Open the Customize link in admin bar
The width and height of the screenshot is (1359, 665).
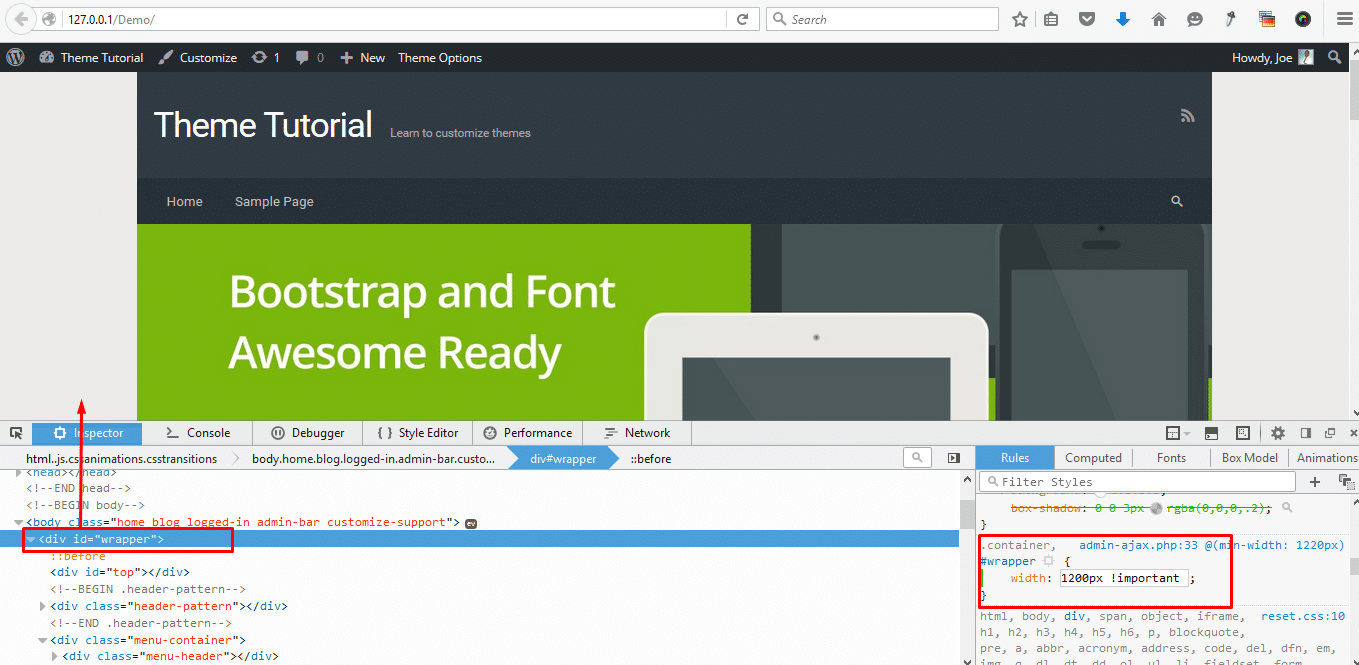coord(197,58)
